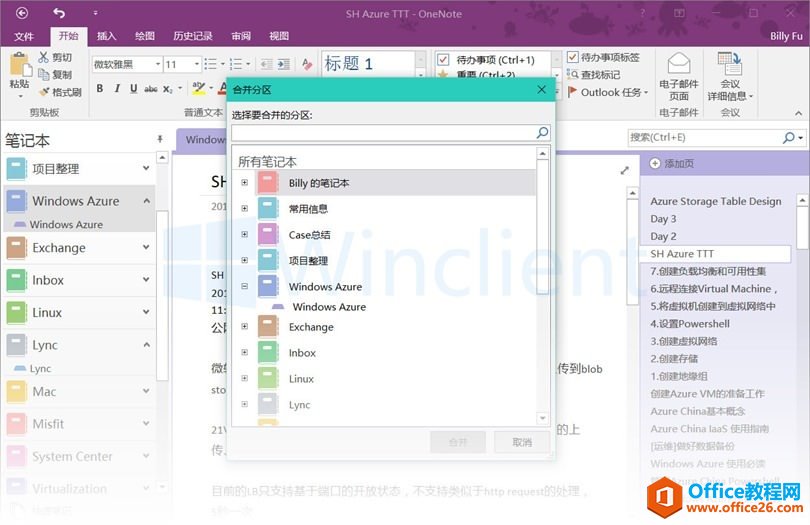This screenshot has width=810, height=525.
Task: Click the subscript button
Action: coord(167,89)
